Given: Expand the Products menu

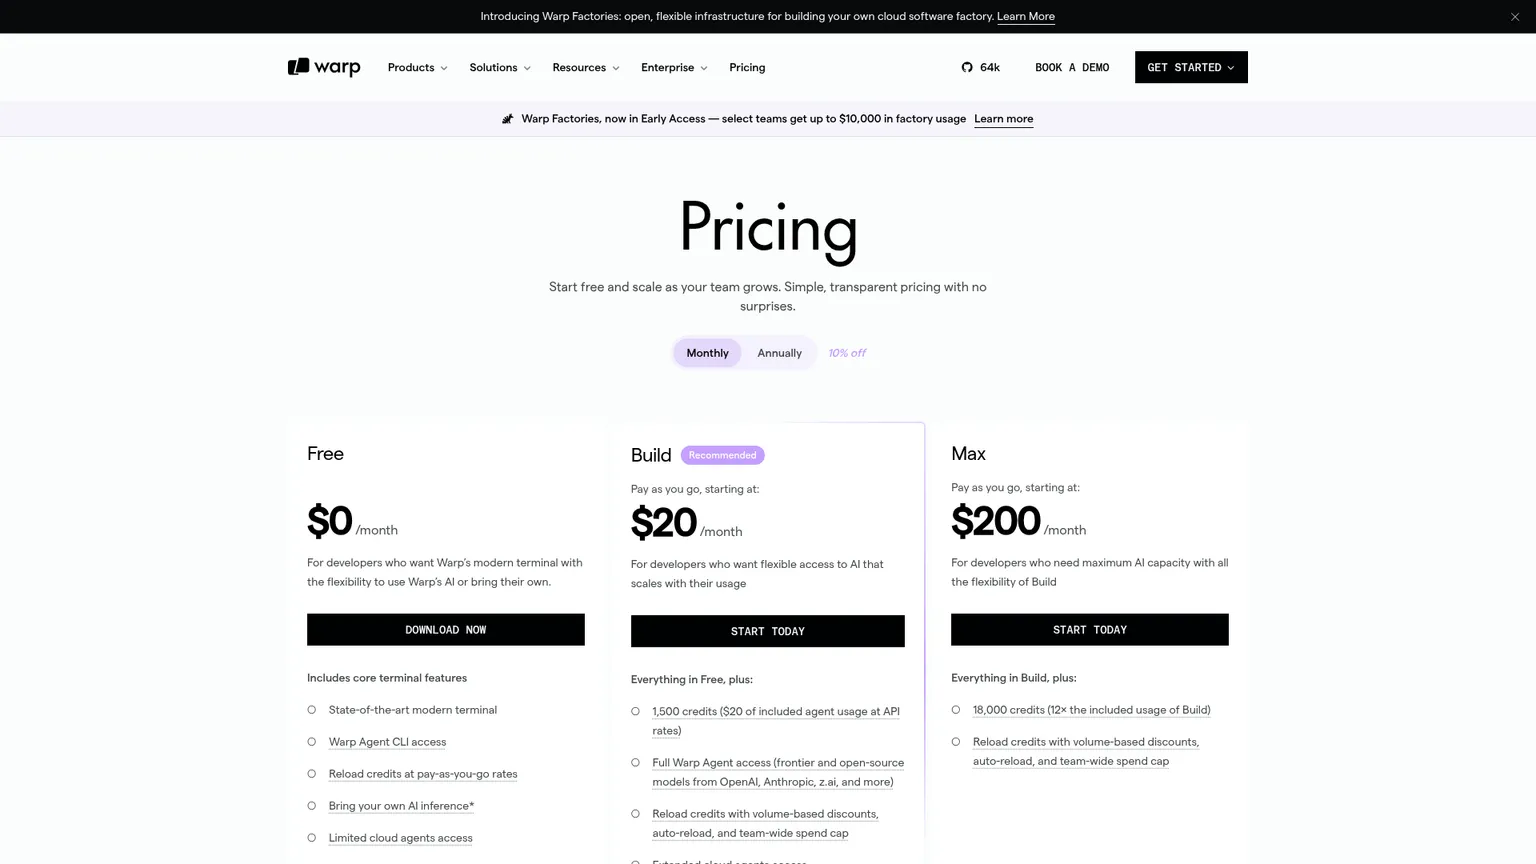Looking at the screenshot, I should tap(418, 67).
